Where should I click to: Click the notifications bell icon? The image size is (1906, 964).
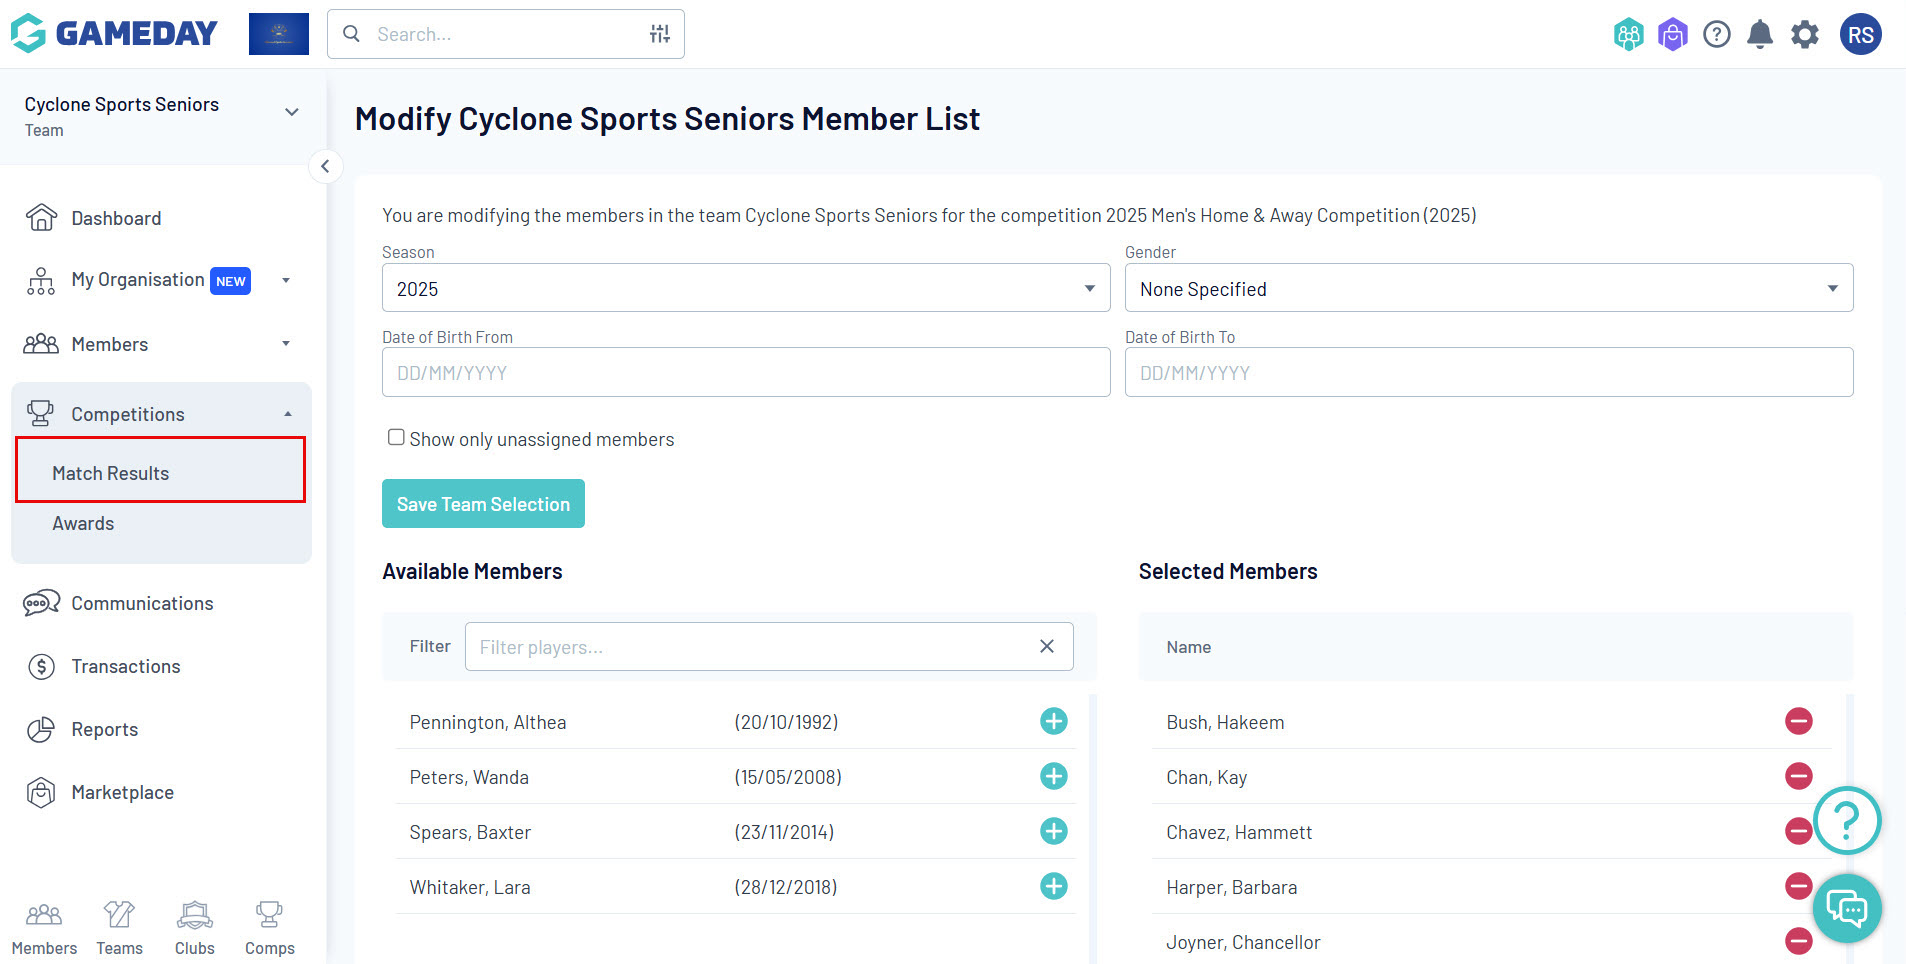click(x=1760, y=35)
